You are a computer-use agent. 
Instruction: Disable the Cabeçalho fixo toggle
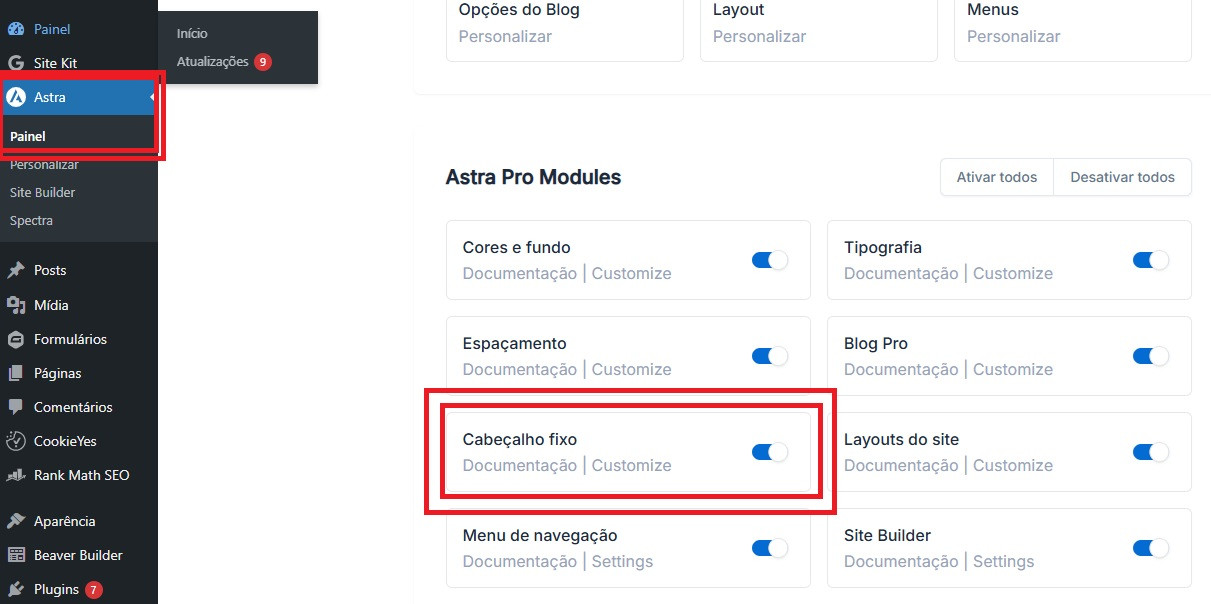770,452
